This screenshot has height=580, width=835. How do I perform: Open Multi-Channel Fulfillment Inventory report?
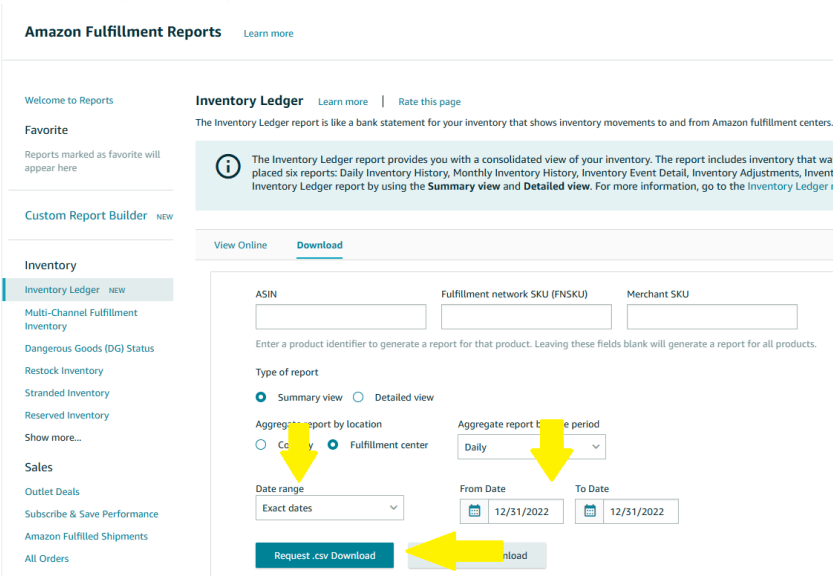pyautogui.click(x=81, y=320)
